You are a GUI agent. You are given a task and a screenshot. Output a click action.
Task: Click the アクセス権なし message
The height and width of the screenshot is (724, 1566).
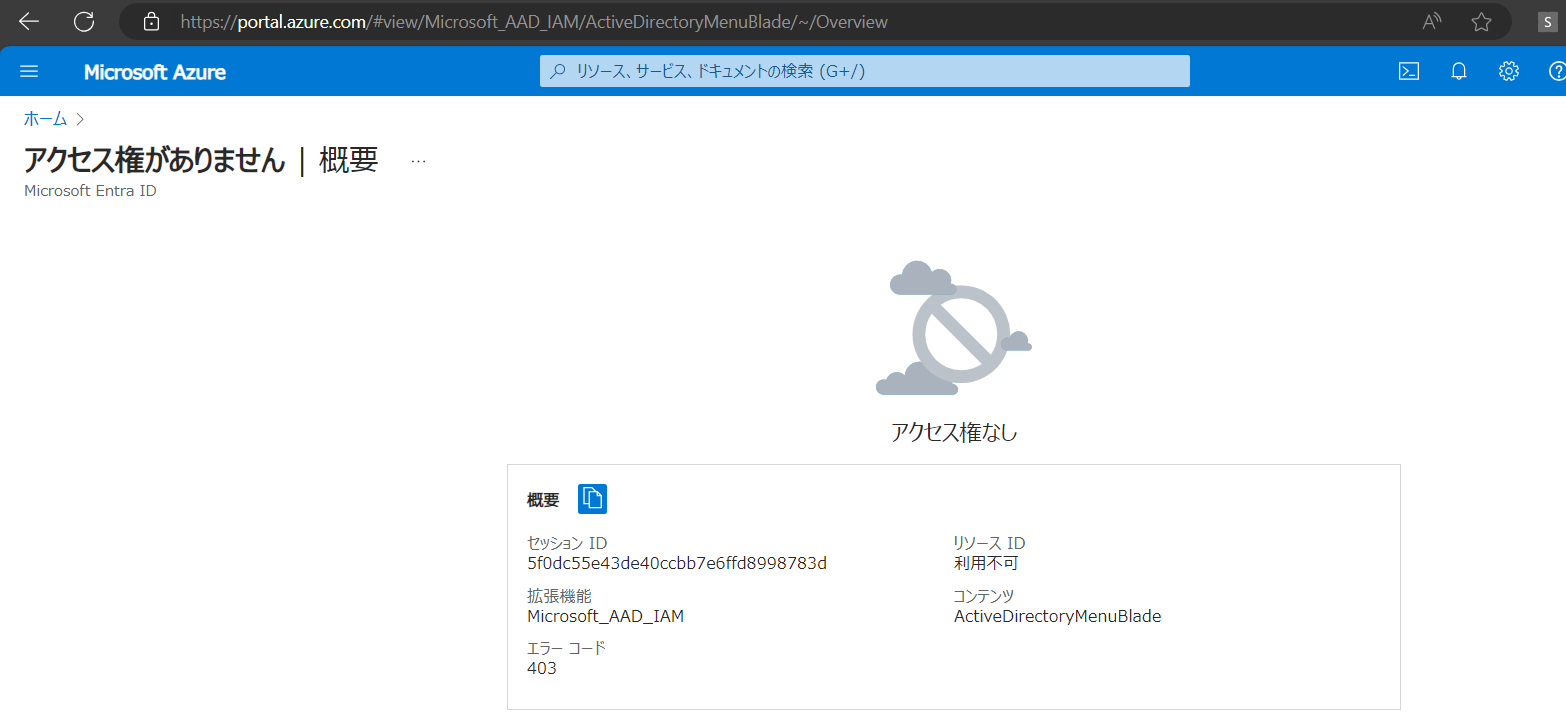point(954,432)
